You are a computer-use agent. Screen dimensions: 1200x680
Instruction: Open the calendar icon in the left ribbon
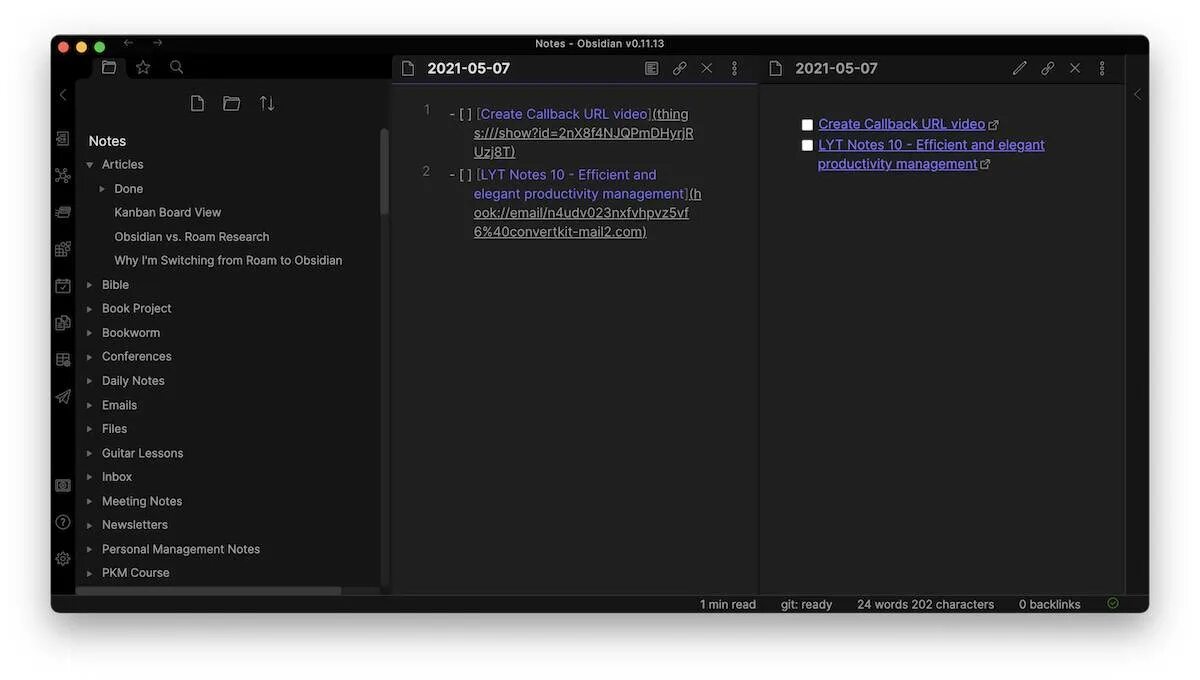(62, 284)
